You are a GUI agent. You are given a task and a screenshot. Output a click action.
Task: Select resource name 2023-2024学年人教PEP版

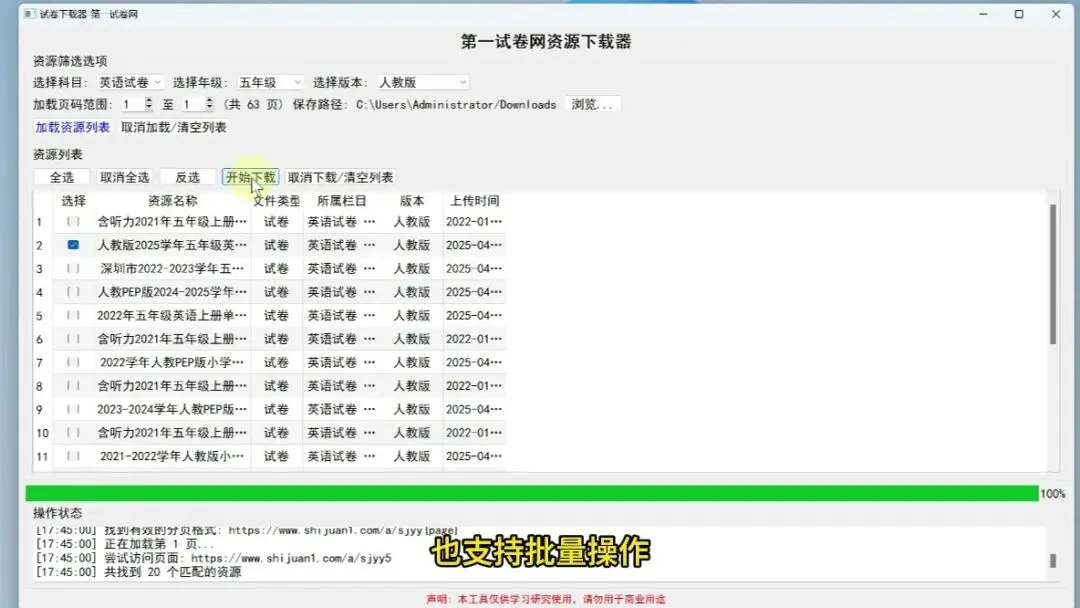172,409
